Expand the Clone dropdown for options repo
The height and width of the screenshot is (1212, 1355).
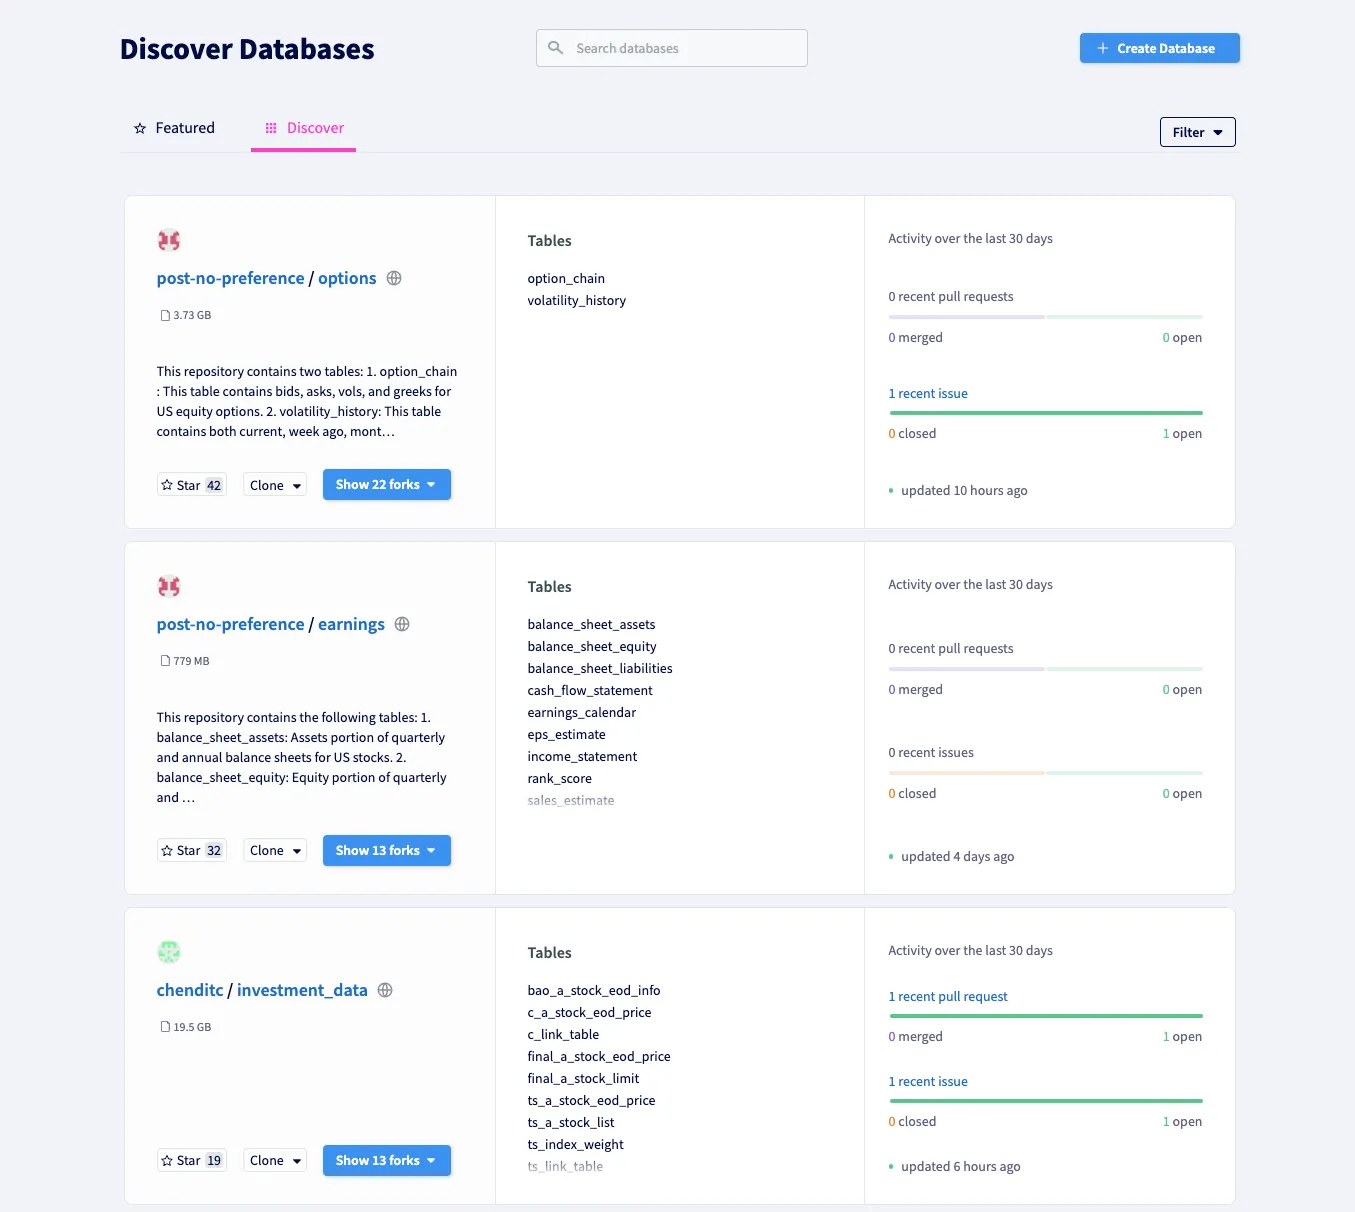274,484
